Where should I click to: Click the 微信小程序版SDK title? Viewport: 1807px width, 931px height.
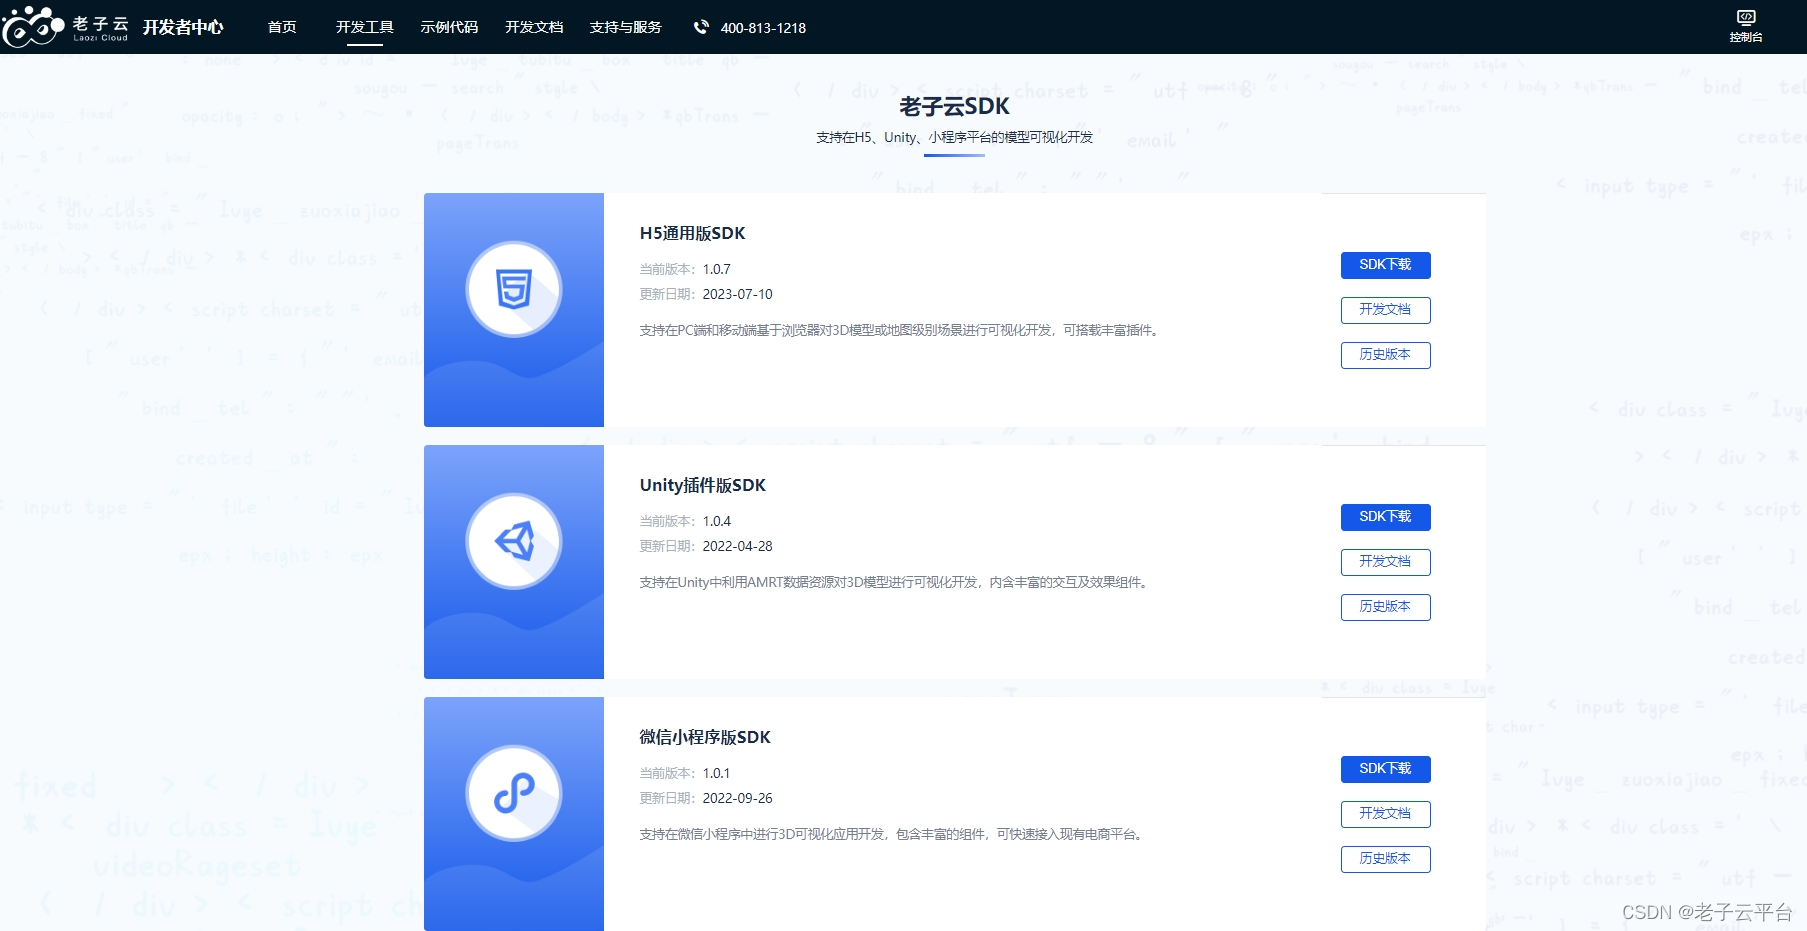(x=705, y=737)
